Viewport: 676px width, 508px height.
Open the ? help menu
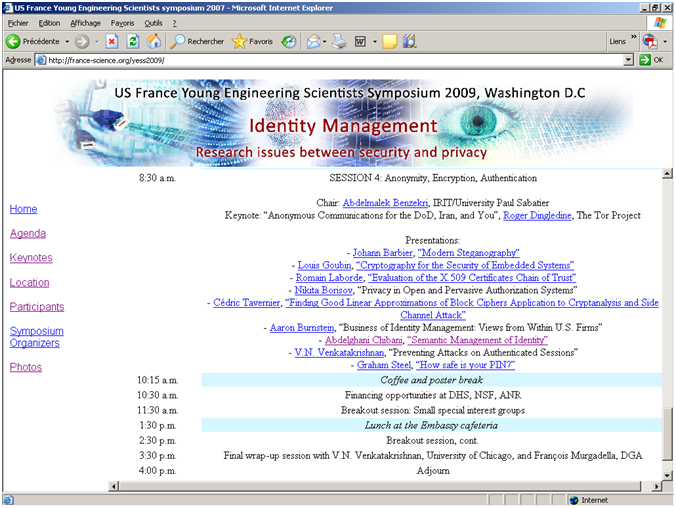click(x=175, y=23)
